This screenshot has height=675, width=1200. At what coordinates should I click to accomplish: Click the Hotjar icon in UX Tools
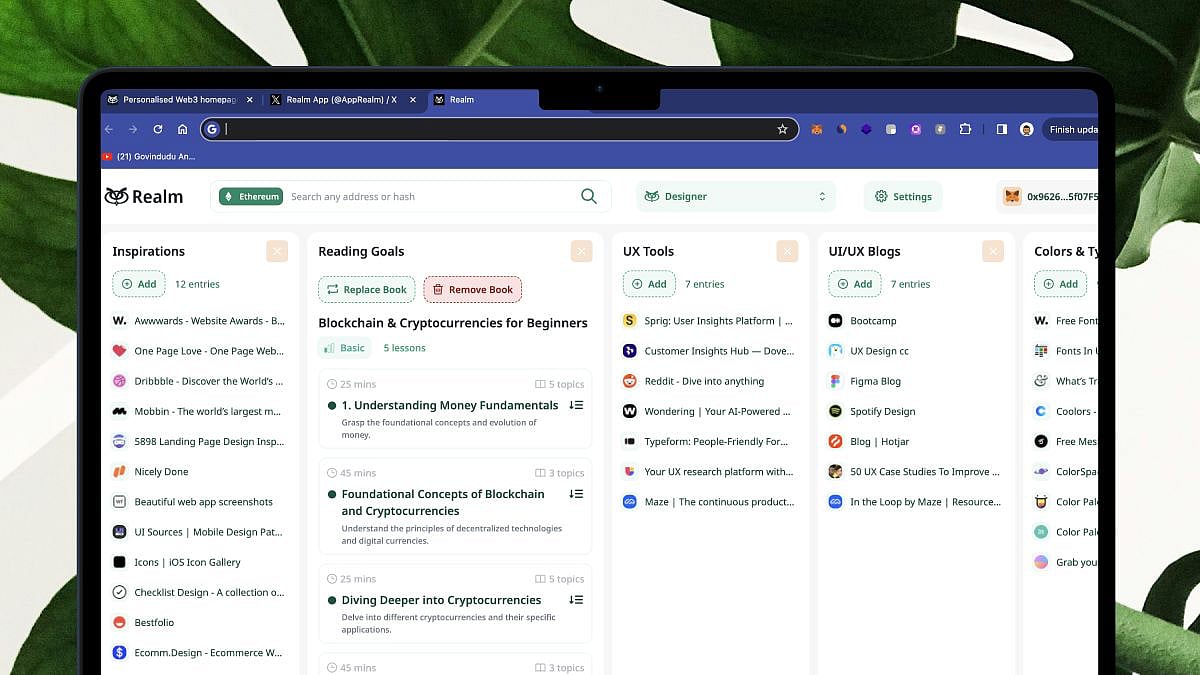(x=835, y=441)
